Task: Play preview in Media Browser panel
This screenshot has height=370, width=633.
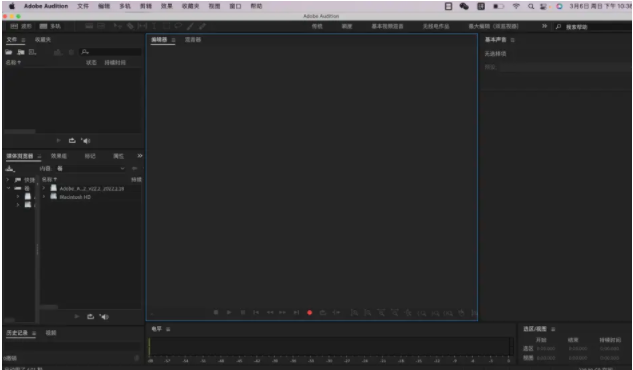Action: pyautogui.click(x=77, y=317)
